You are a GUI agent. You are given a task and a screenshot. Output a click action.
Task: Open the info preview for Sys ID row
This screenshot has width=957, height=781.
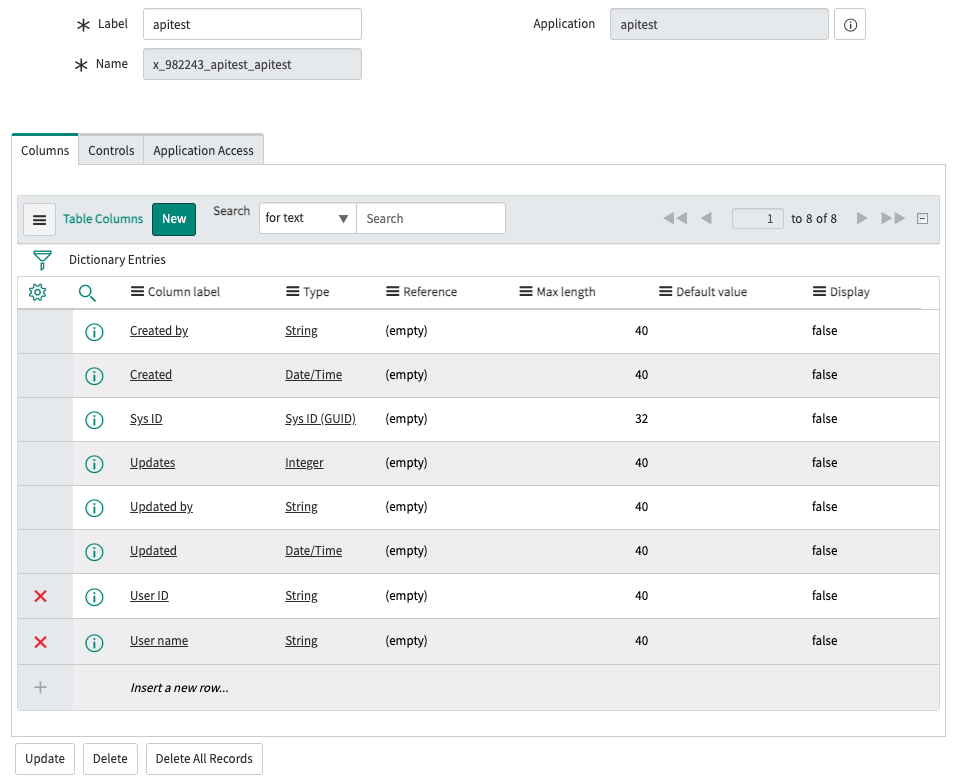(x=94, y=419)
